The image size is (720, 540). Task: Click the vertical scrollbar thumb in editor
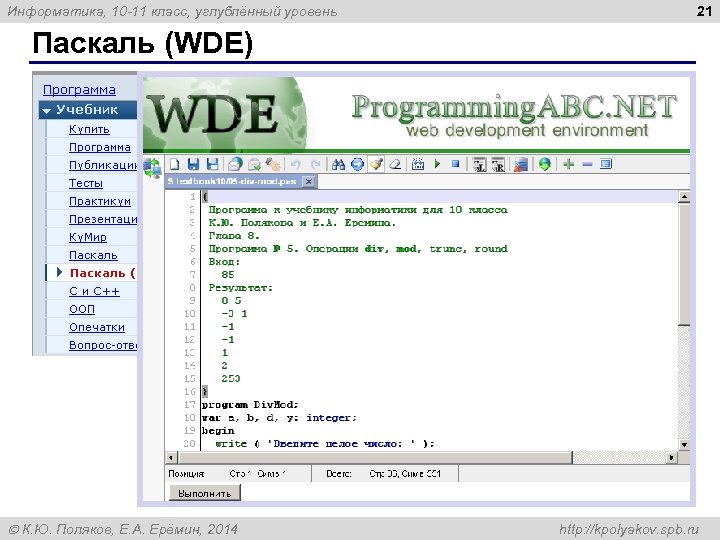coord(684,264)
